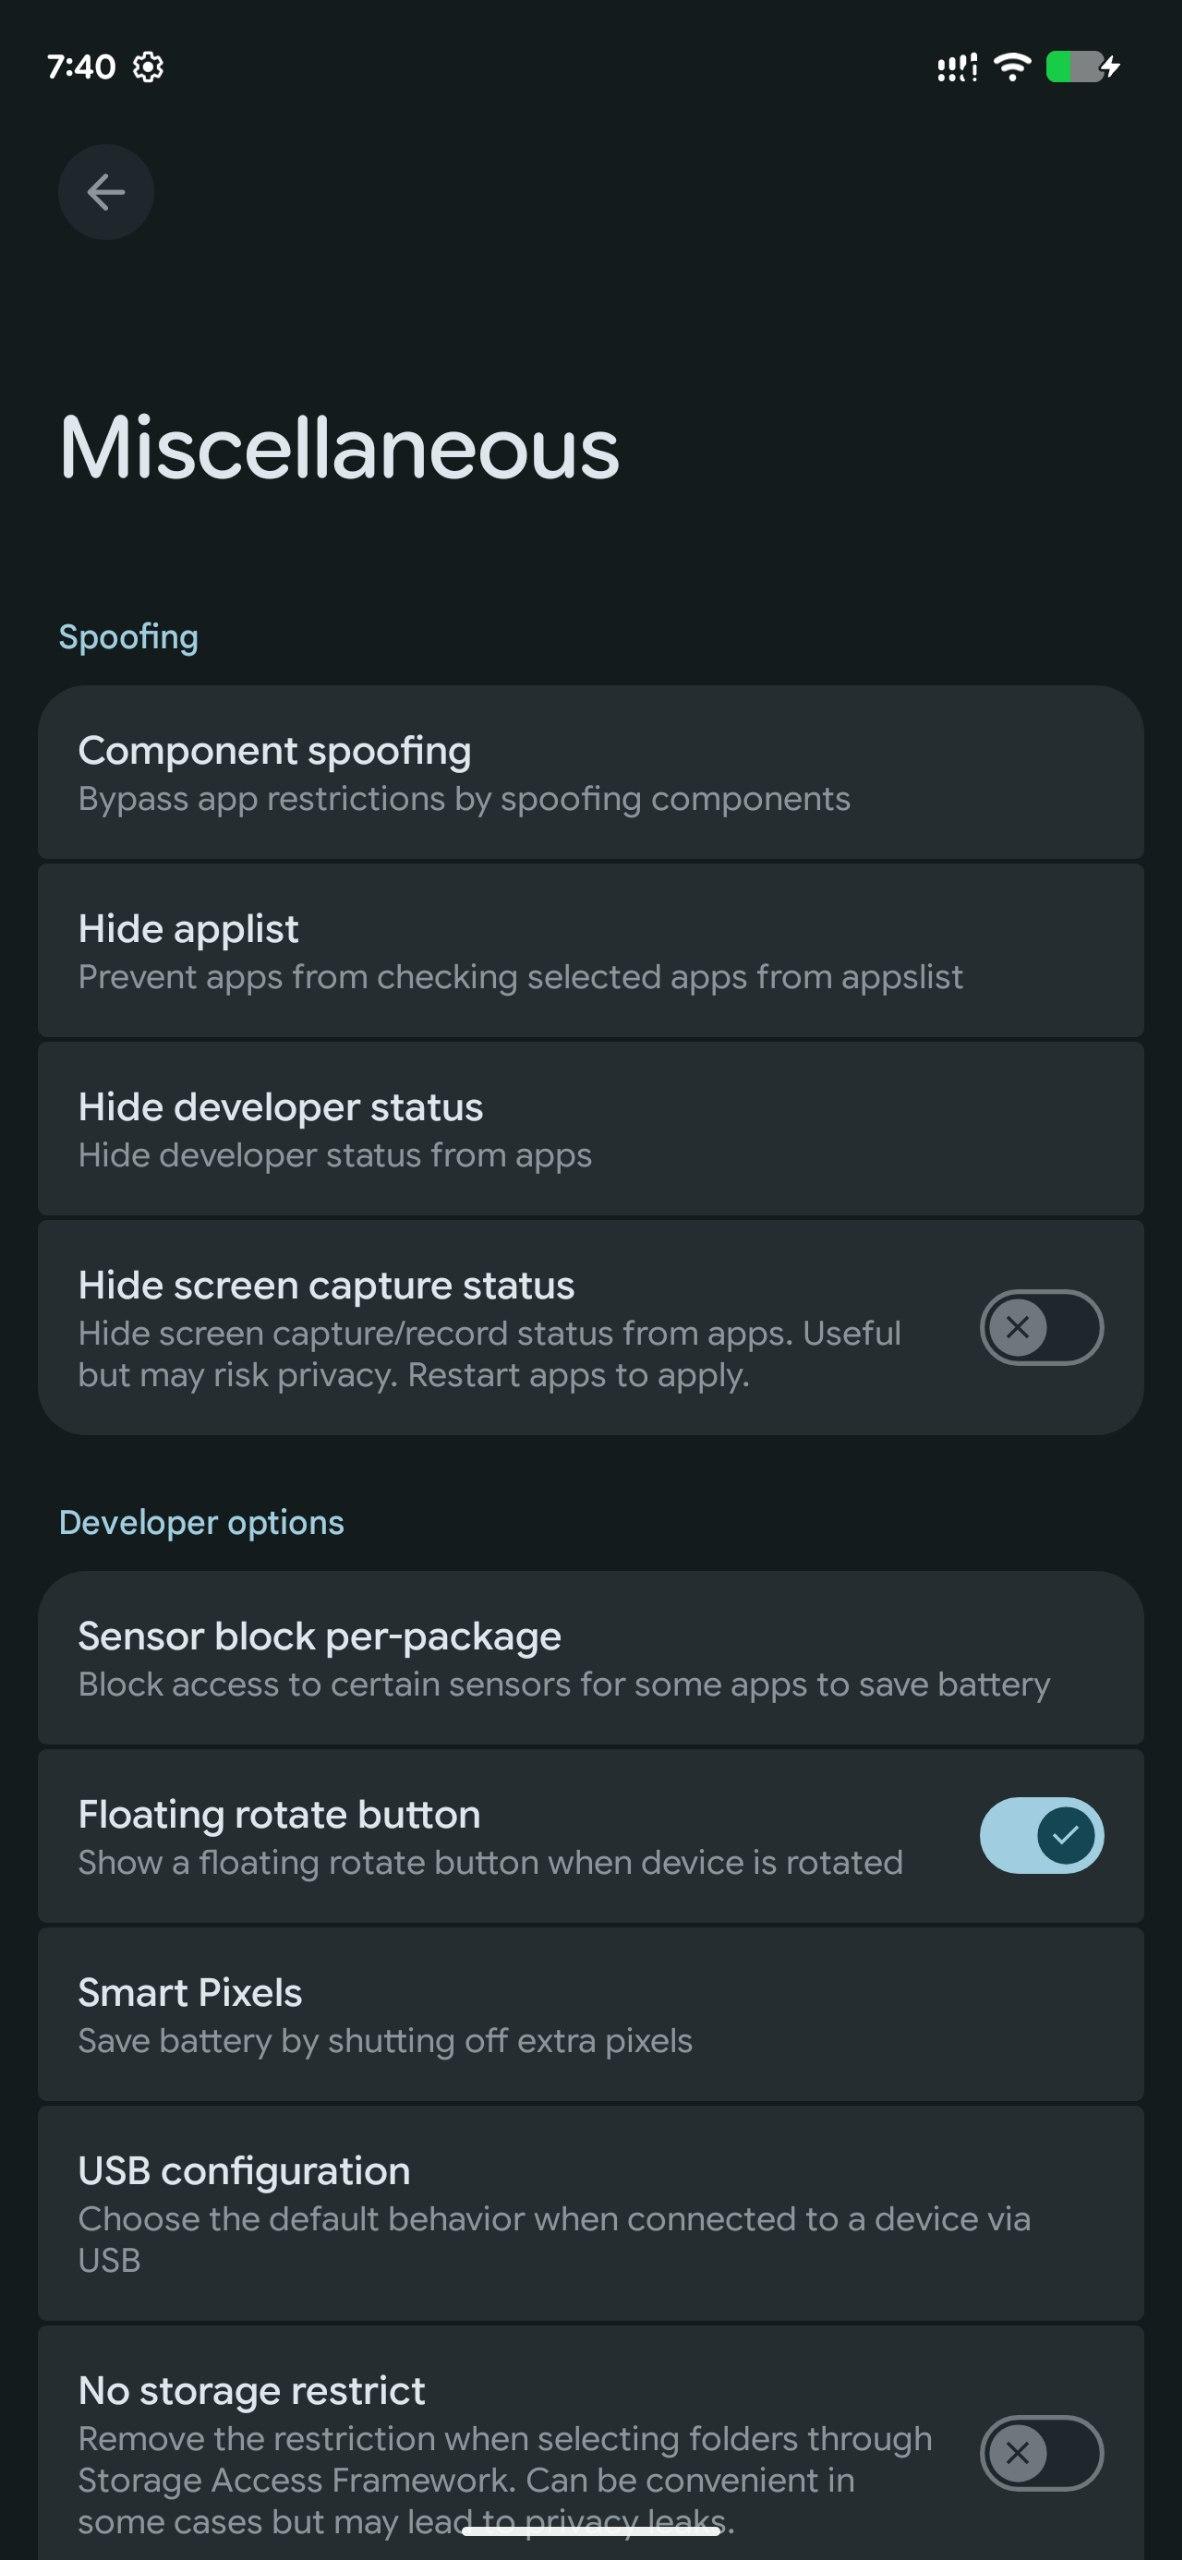Image resolution: width=1182 pixels, height=2560 pixels.
Task: Tap the Miscellaneous page title
Action: tap(339, 448)
